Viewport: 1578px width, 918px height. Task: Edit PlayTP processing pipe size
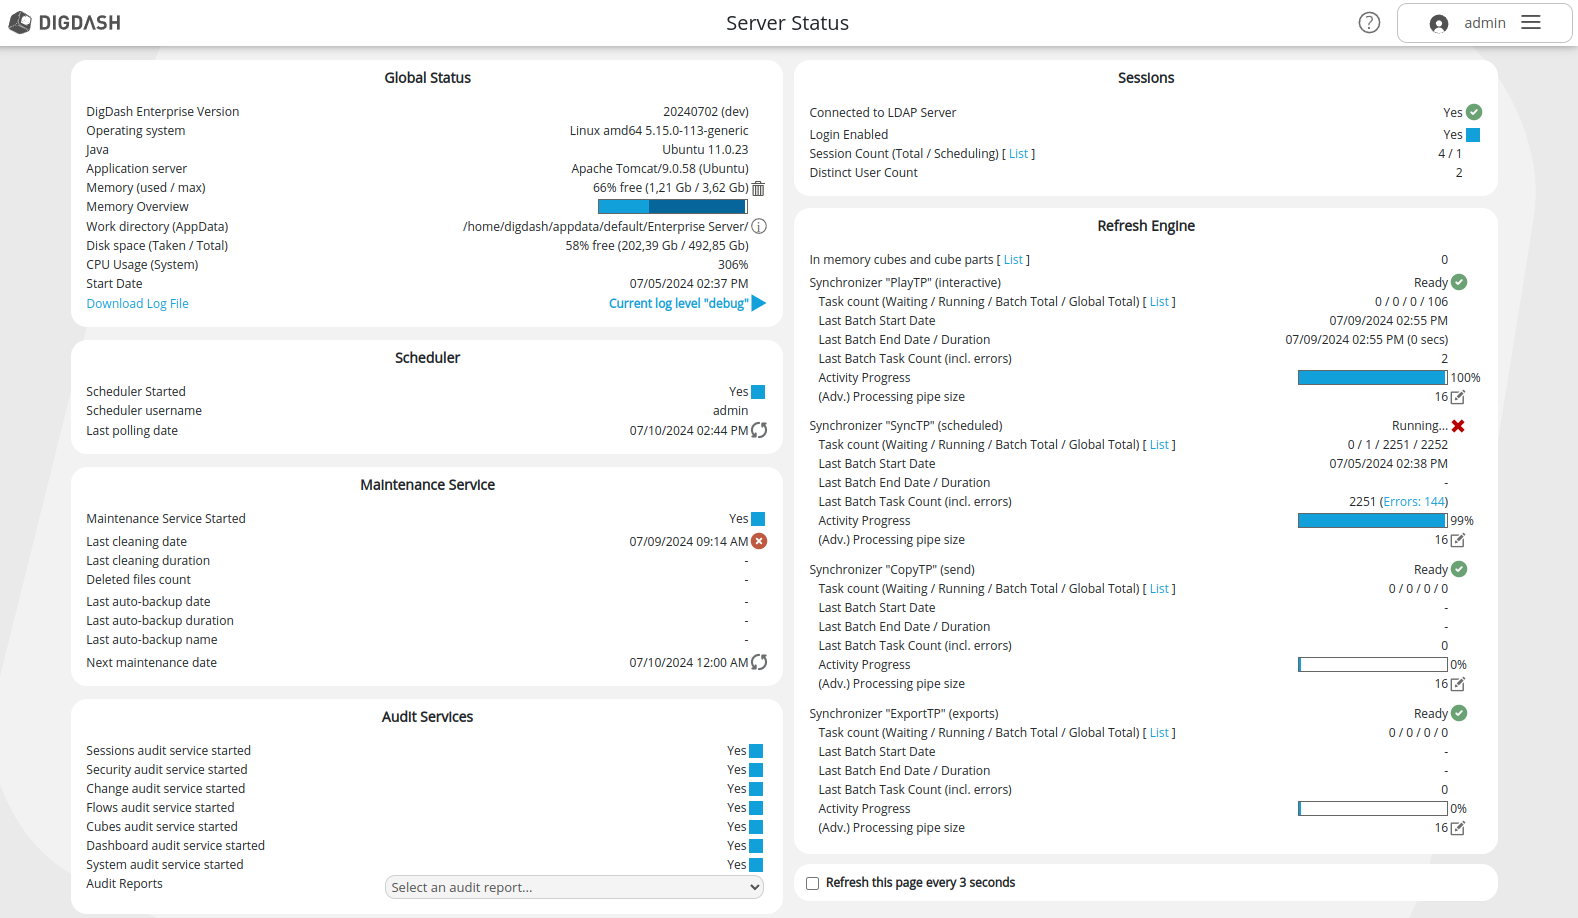click(1458, 398)
